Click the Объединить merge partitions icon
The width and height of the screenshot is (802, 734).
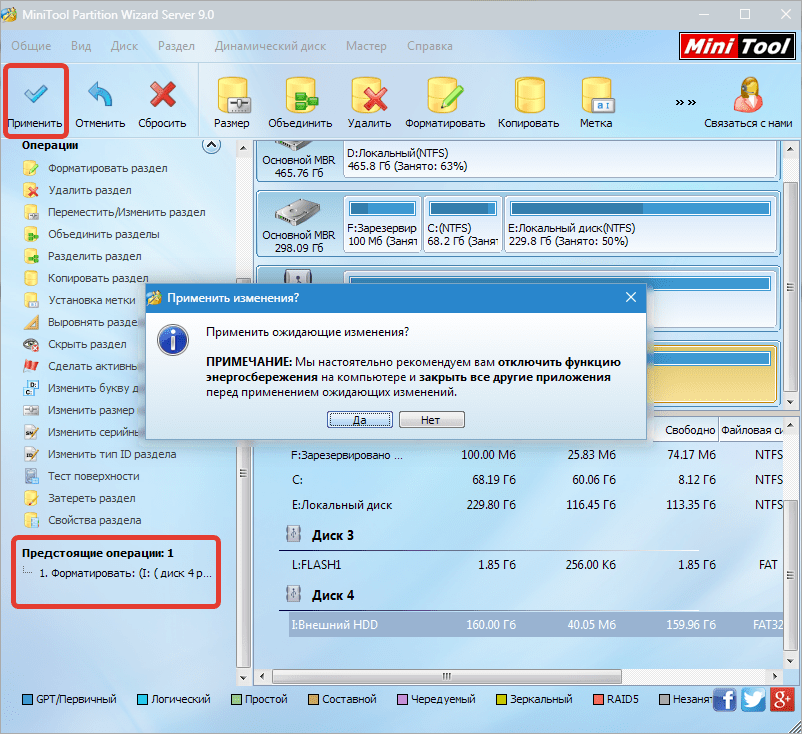[300, 96]
